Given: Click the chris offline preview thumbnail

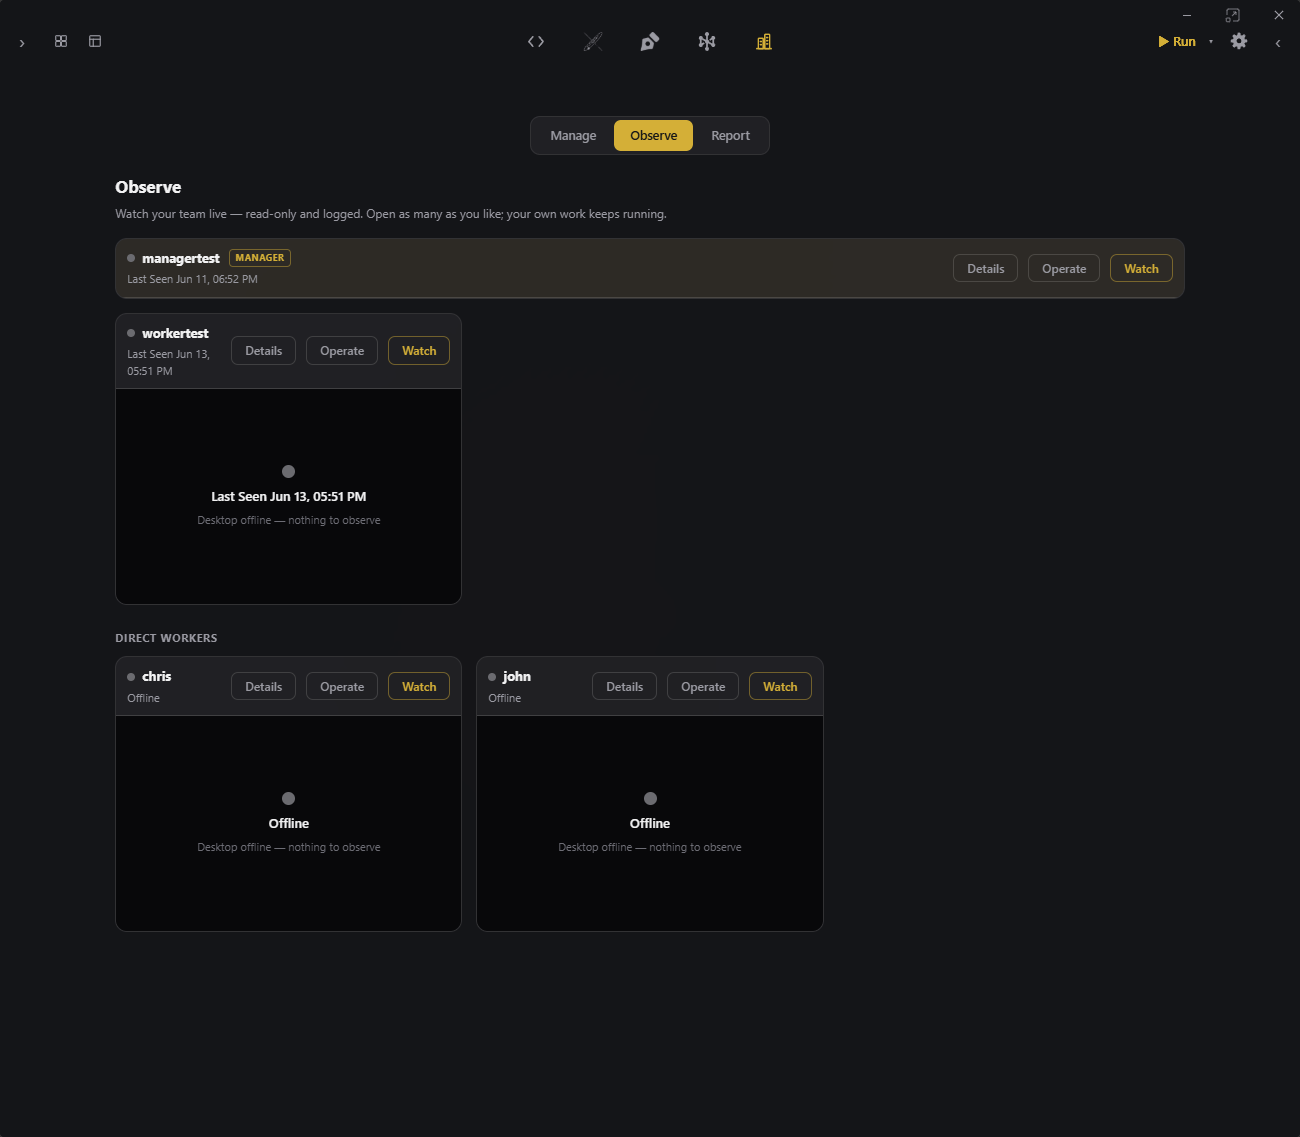Looking at the screenshot, I should [288, 823].
